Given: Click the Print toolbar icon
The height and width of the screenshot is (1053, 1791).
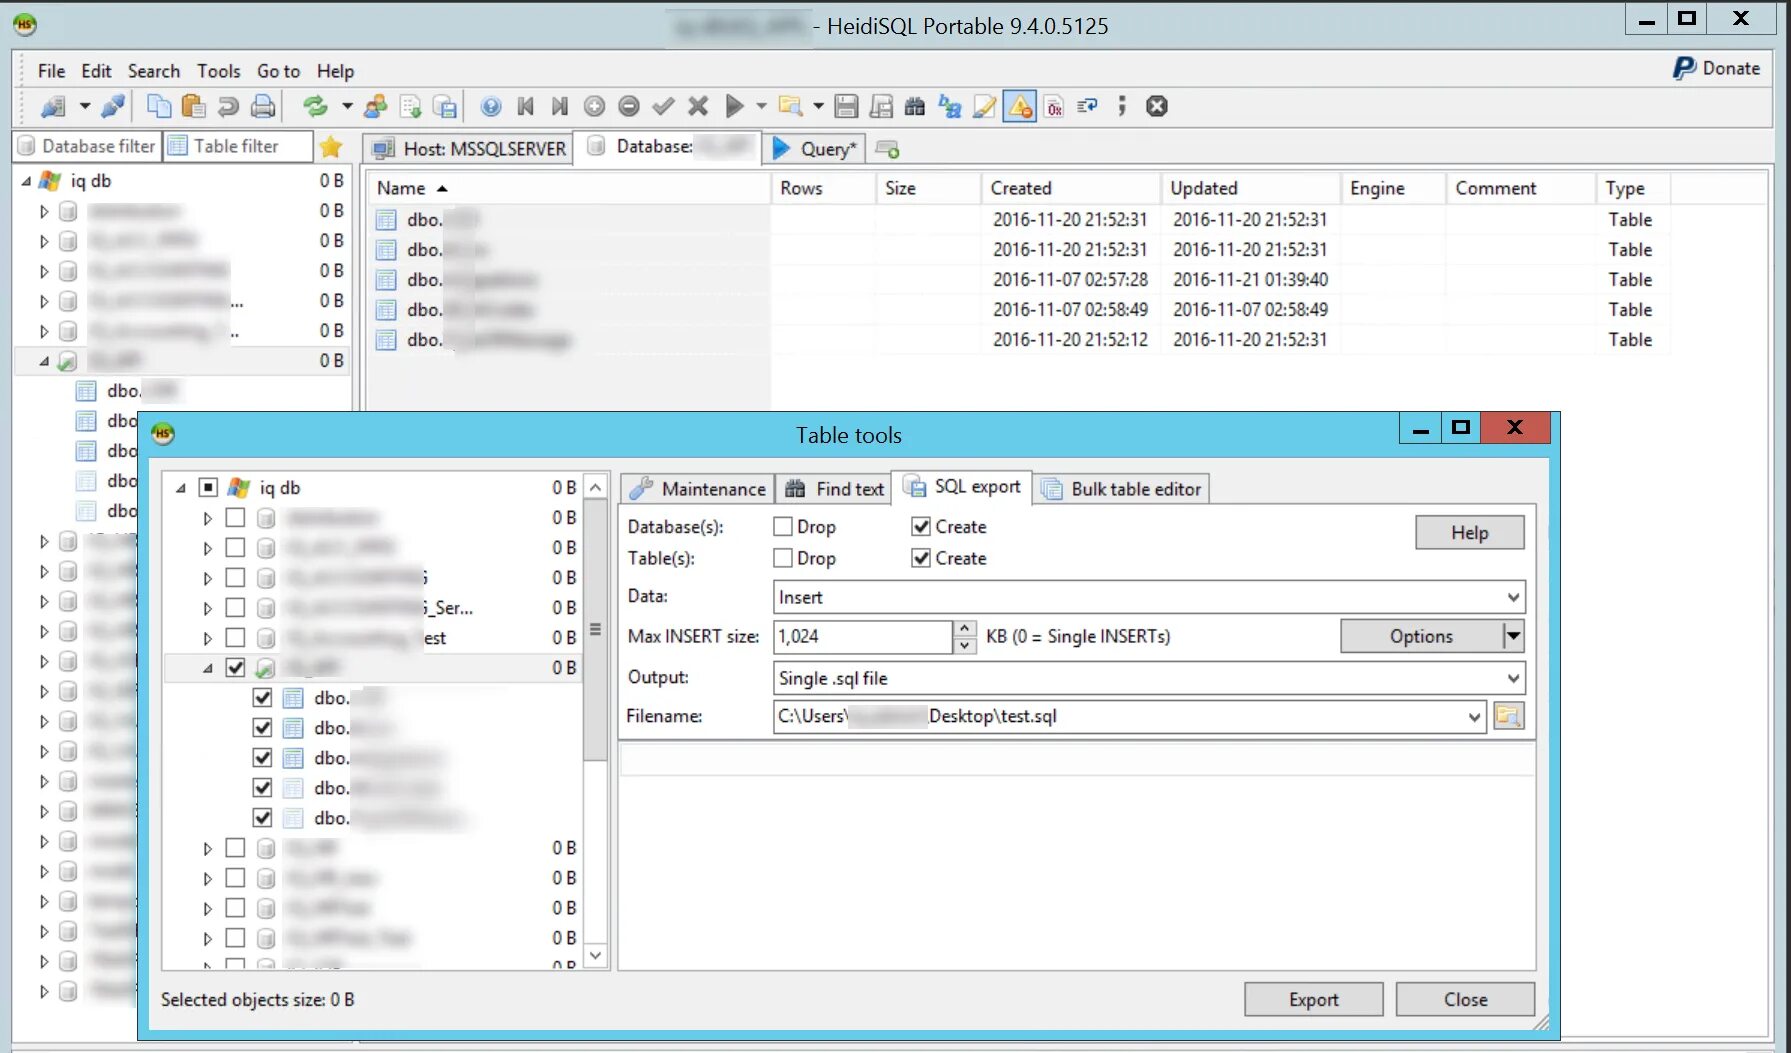Looking at the screenshot, I should click(x=263, y=106).
